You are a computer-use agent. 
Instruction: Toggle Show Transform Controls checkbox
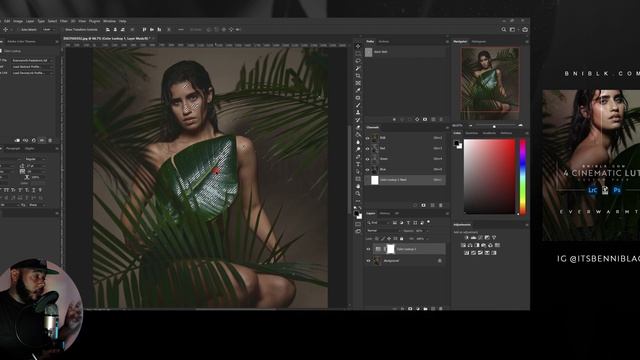coord(62,30)
